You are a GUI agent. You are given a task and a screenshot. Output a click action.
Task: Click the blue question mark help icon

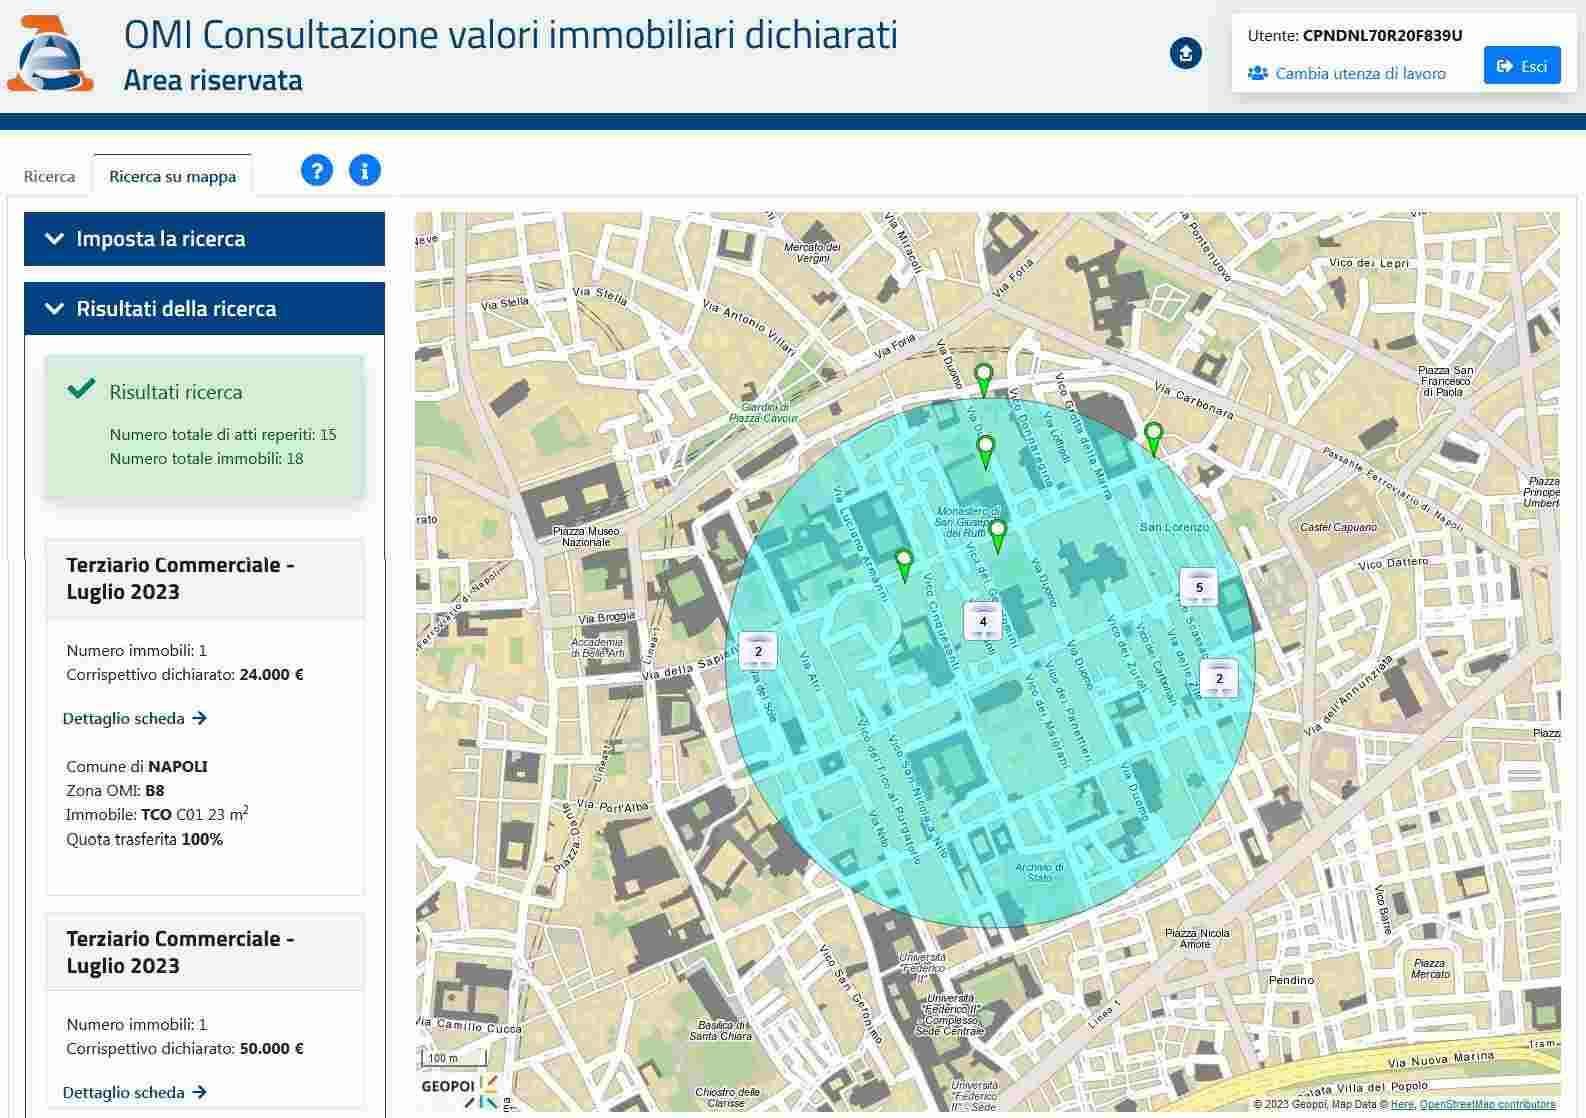coord(316,170)
